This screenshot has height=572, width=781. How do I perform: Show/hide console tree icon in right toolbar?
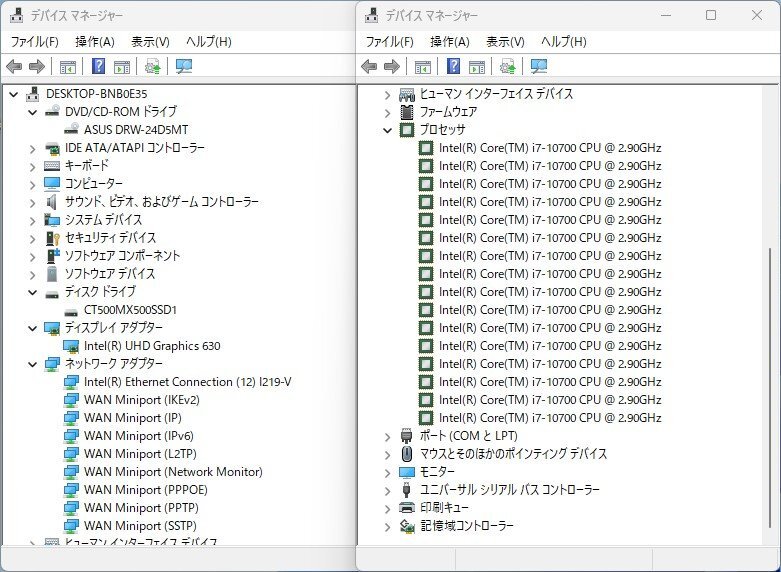coord(423,66)
